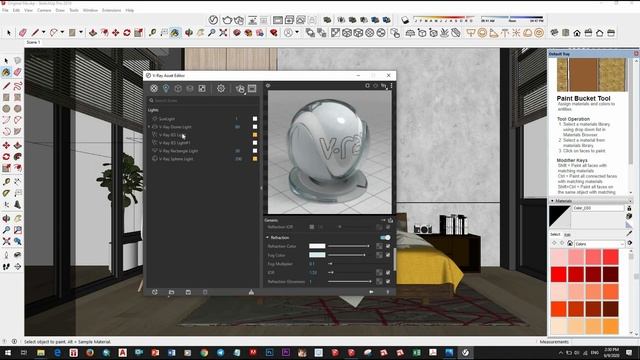Image resolution: width=640 pixels, height=360 pixels.
Task: Open the Camera menu
Action: tap(44, 10)
